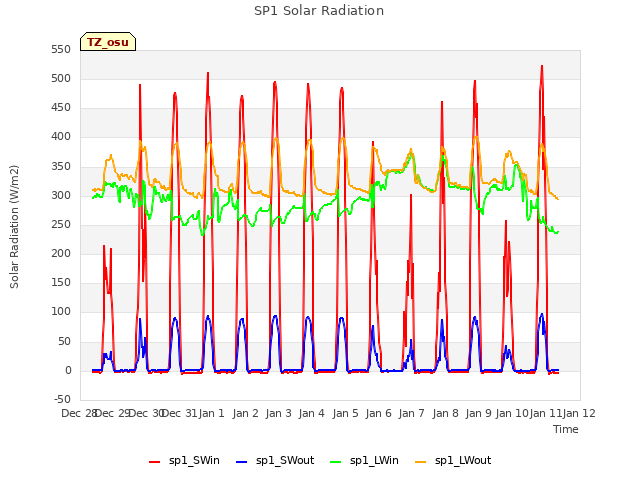Select the sp1_LWout legend label
Viewport: 640px width, 480px height.
click(463, 460)
